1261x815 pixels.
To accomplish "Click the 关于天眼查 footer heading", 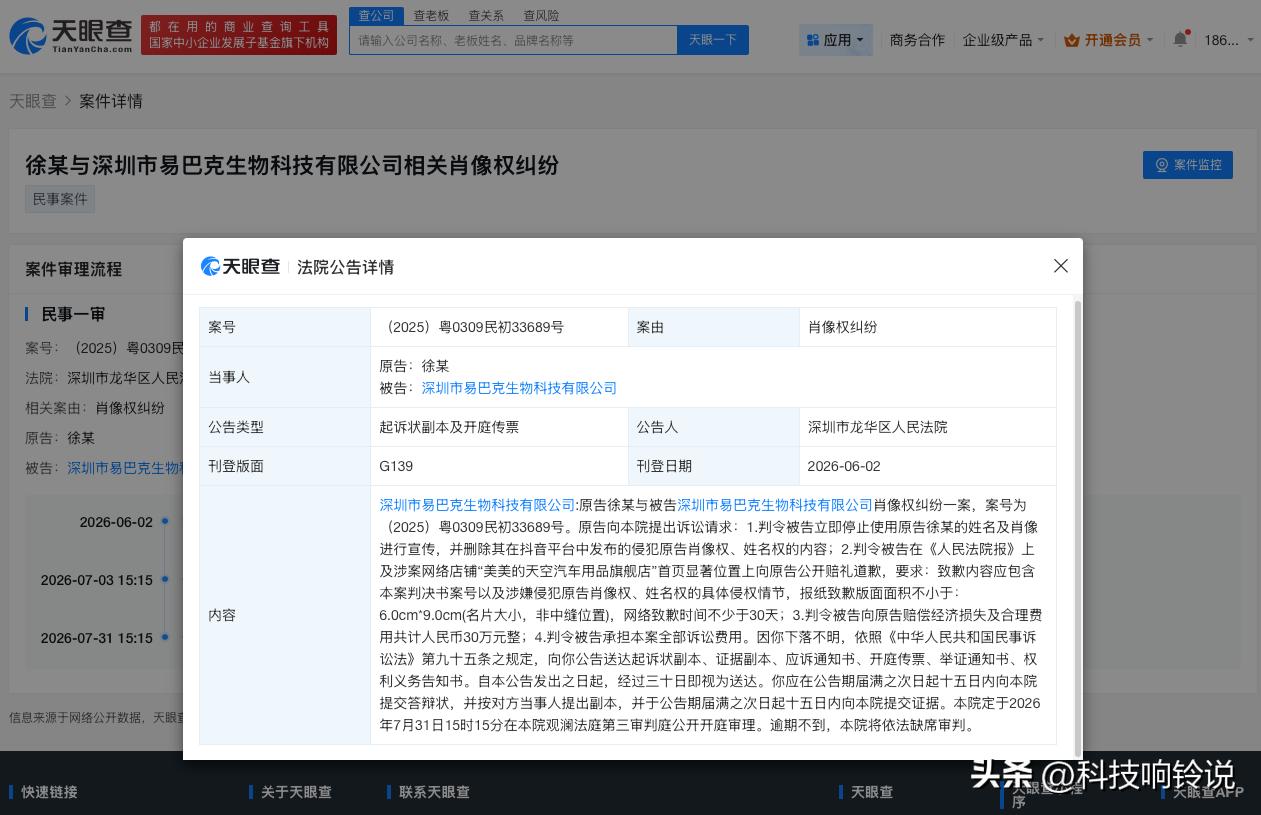I will 296,792.
